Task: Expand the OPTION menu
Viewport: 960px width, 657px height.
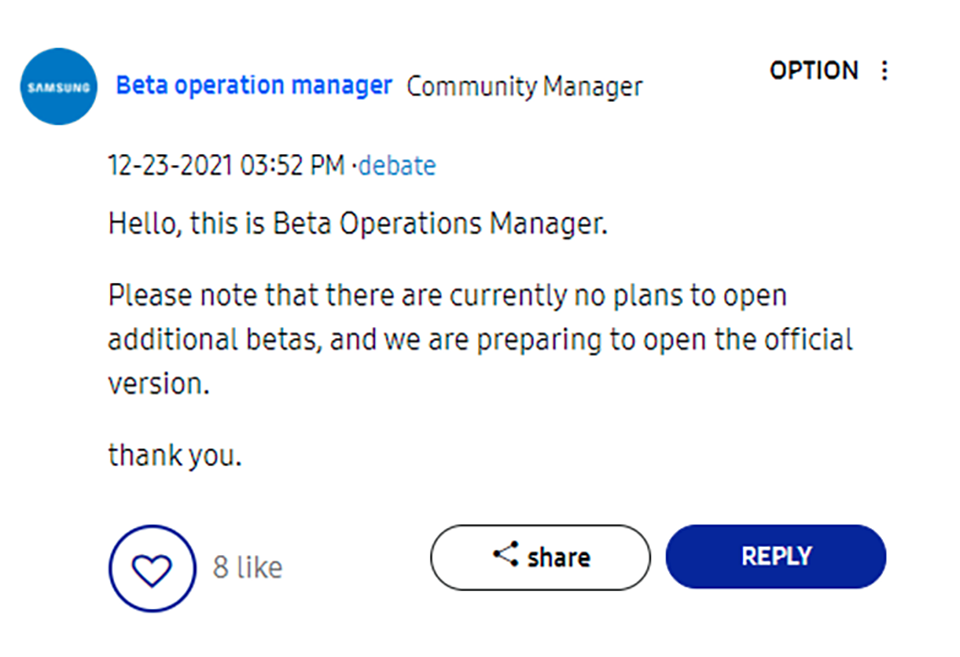Action: 814,71
